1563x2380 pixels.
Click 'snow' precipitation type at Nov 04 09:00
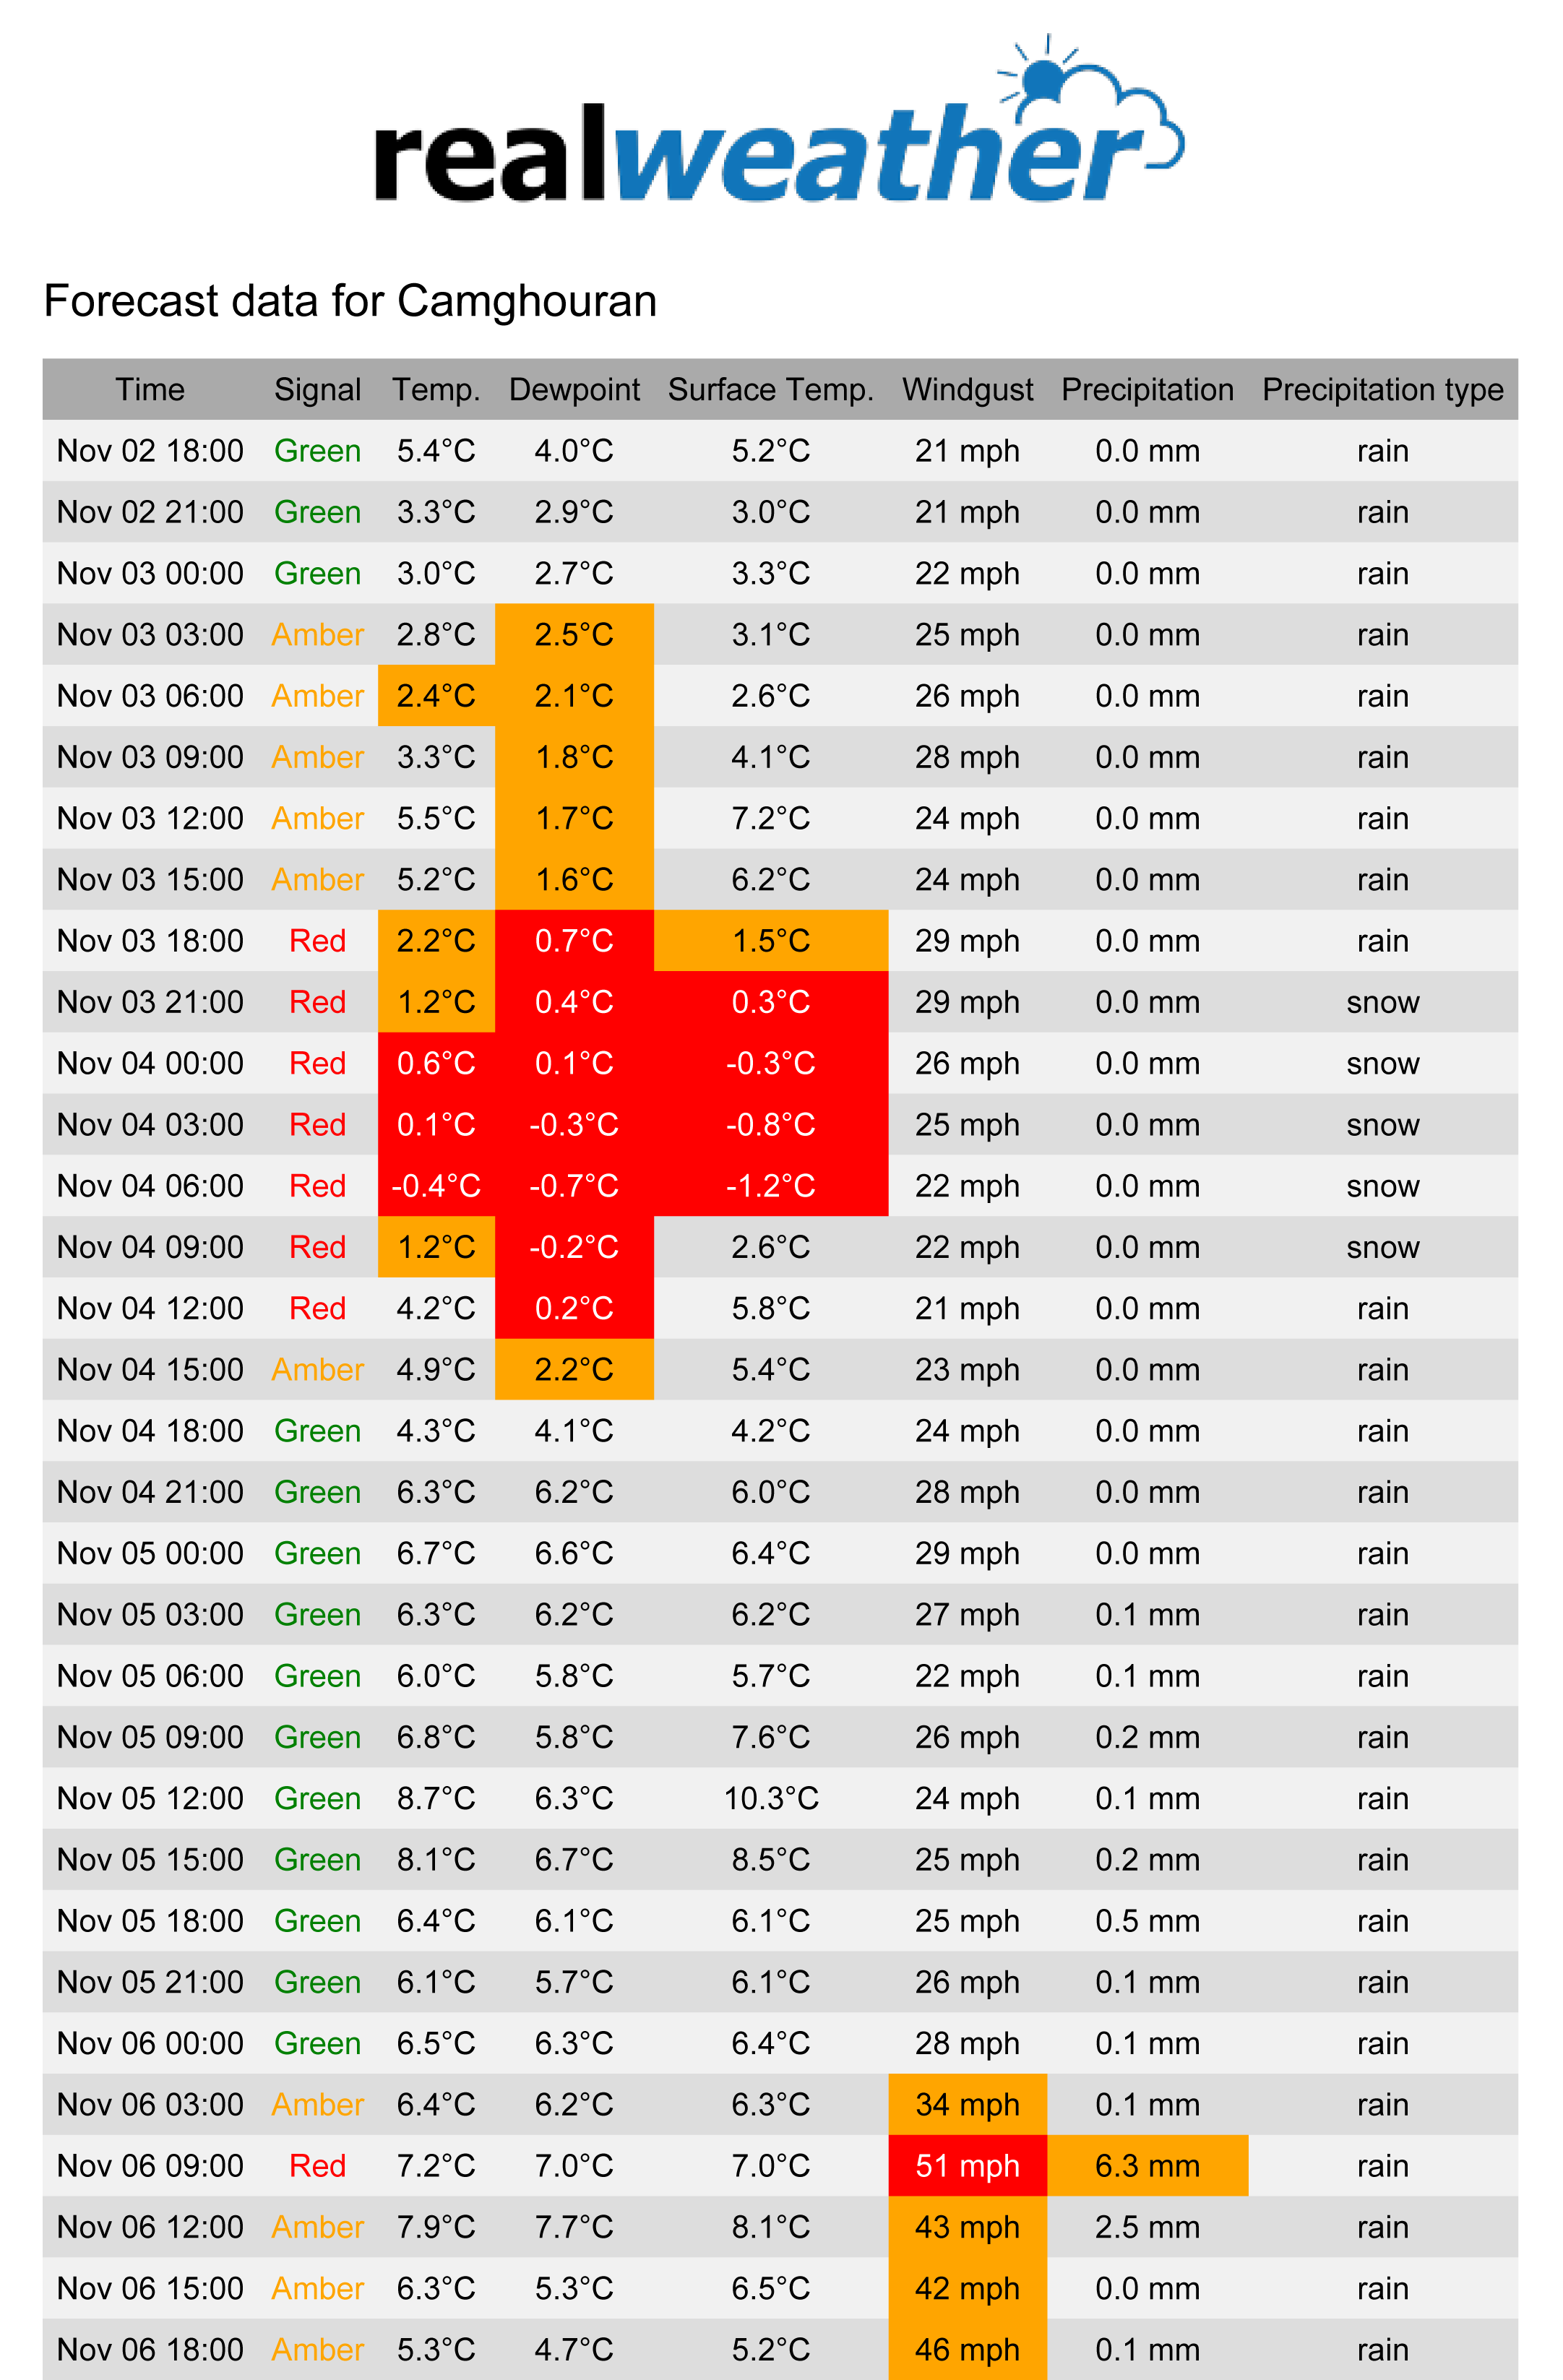pos(1383,1247)
